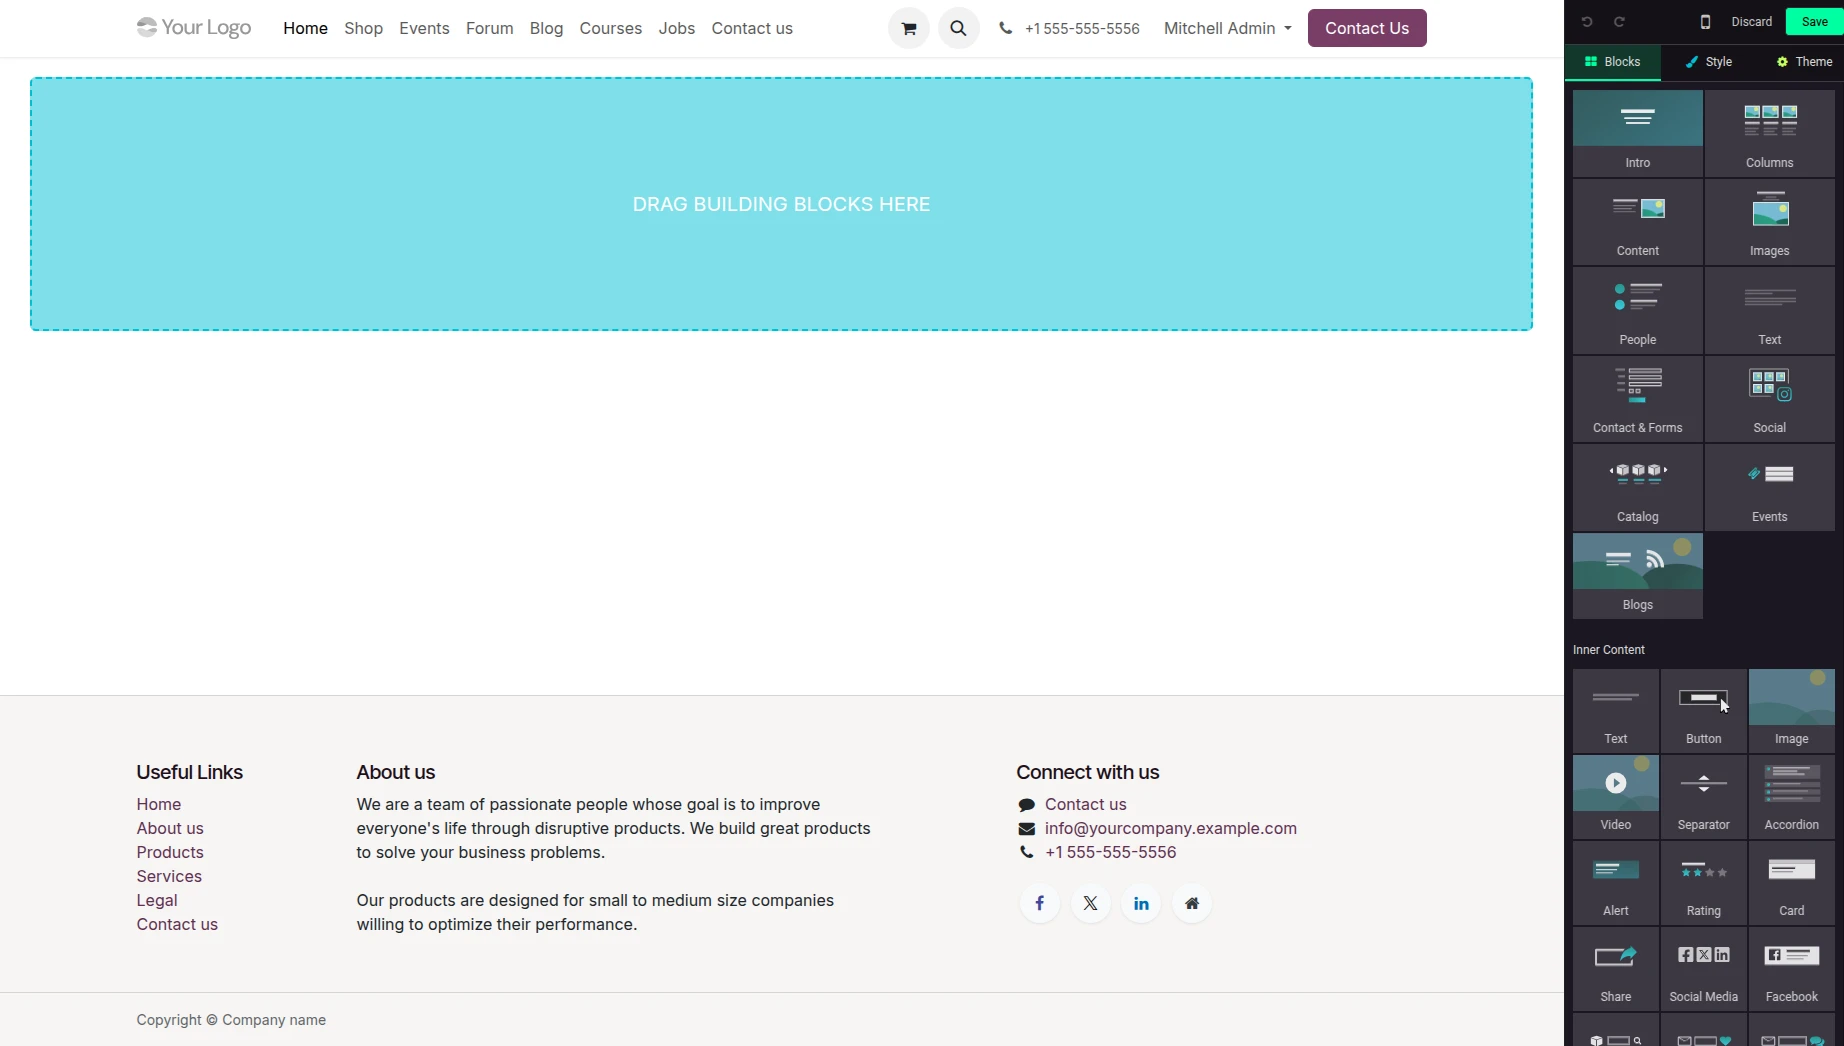This screenshot has width=1844, height=1046.
Task: Select the Intro building block
Action: point(1637,133)
